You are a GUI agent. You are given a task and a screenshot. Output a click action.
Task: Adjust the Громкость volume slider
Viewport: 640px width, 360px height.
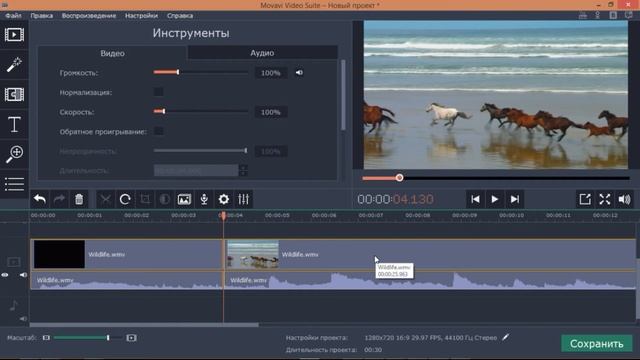[200, 72]
